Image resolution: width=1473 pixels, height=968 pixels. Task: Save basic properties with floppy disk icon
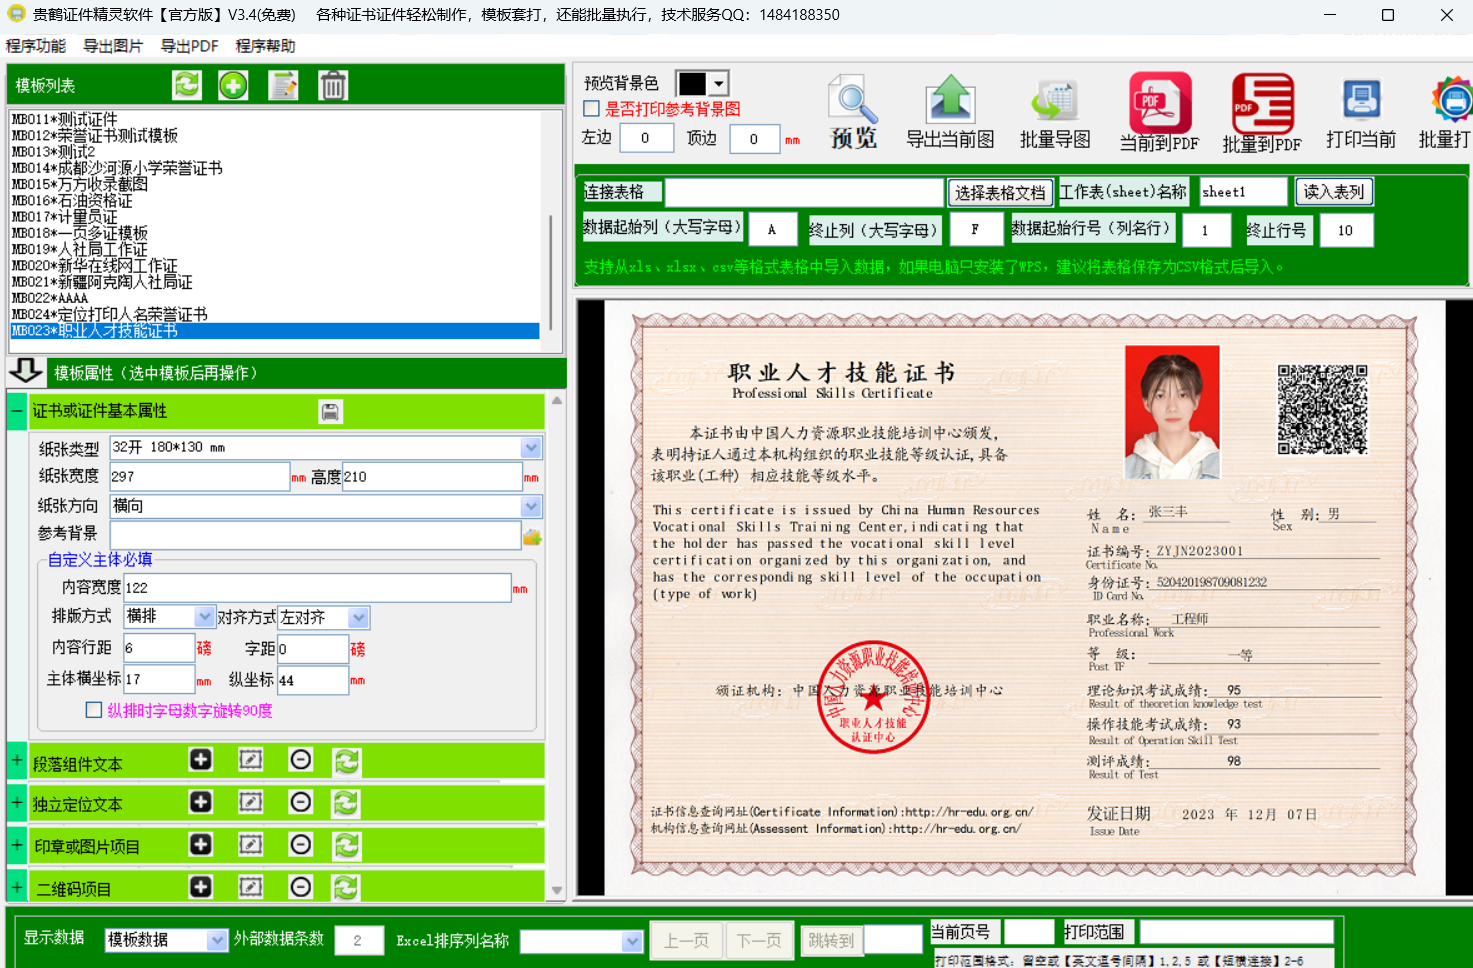[330, 411]
